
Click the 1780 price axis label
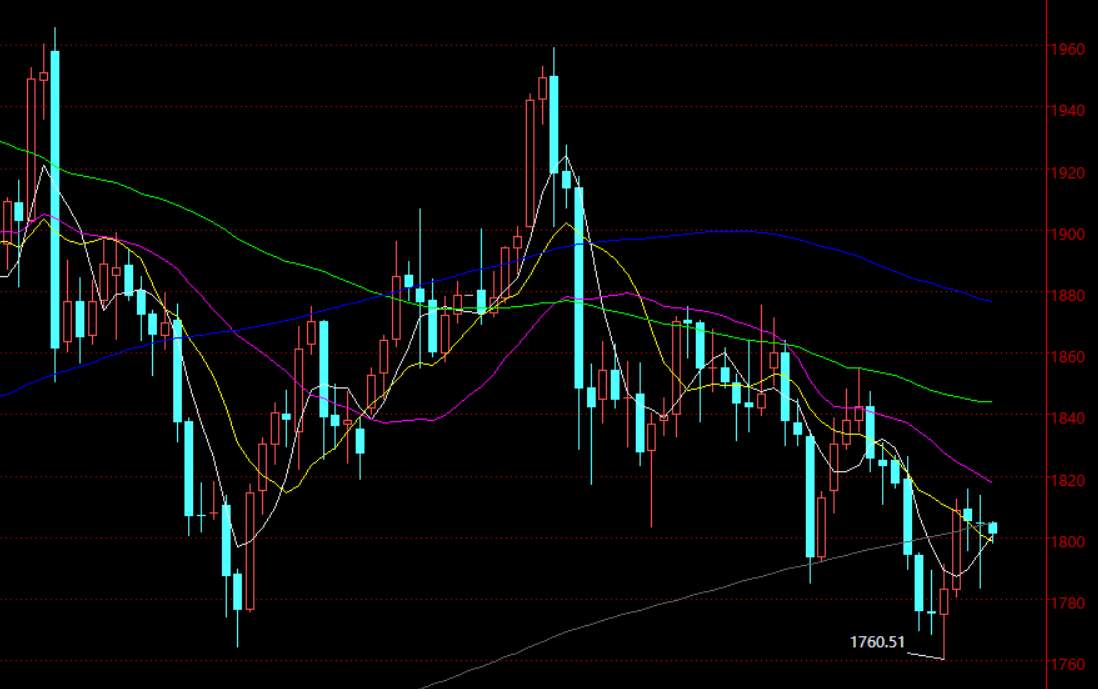tap(1068, 603)
